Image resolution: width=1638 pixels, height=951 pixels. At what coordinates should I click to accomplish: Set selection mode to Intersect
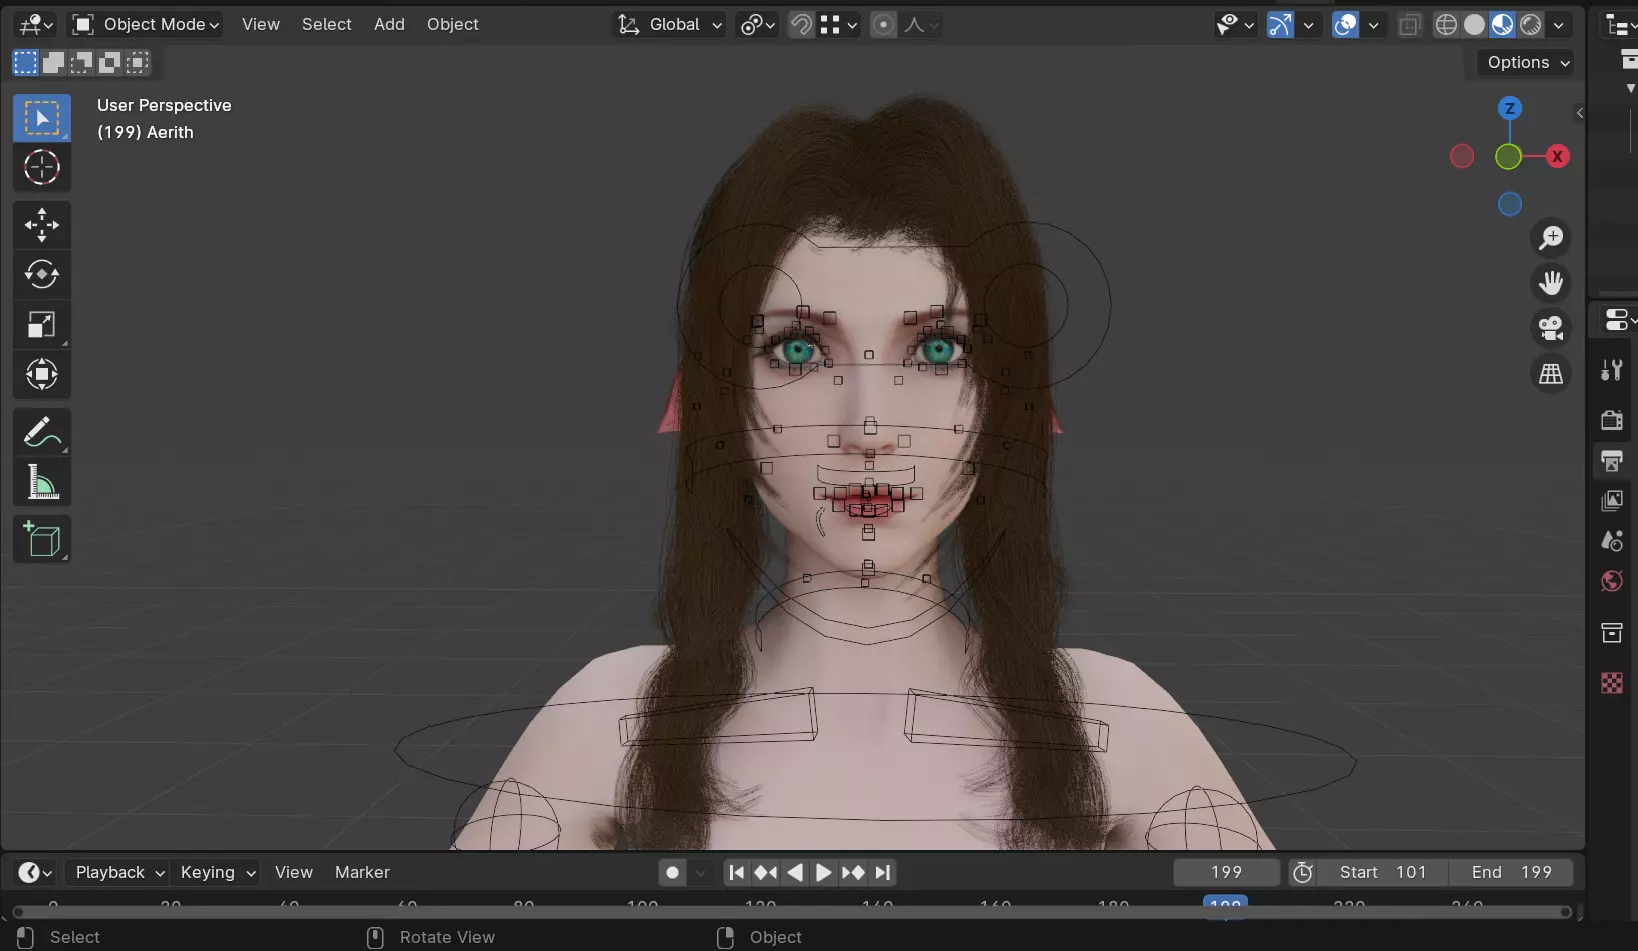[x=138, y=63]
